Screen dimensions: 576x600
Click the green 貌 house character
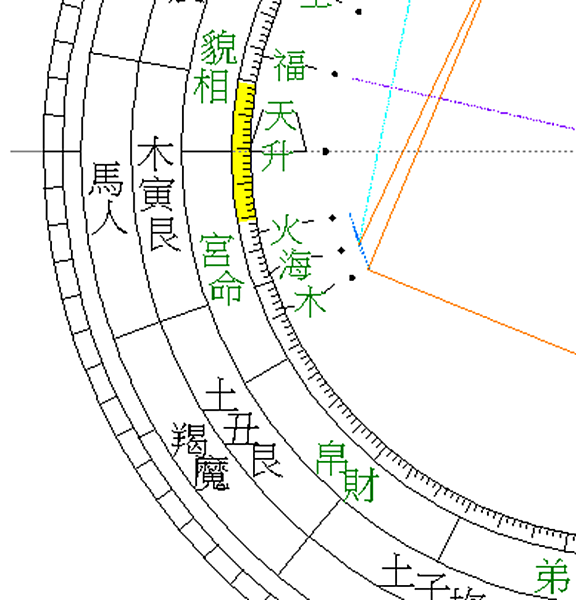[x=219, y=49]
